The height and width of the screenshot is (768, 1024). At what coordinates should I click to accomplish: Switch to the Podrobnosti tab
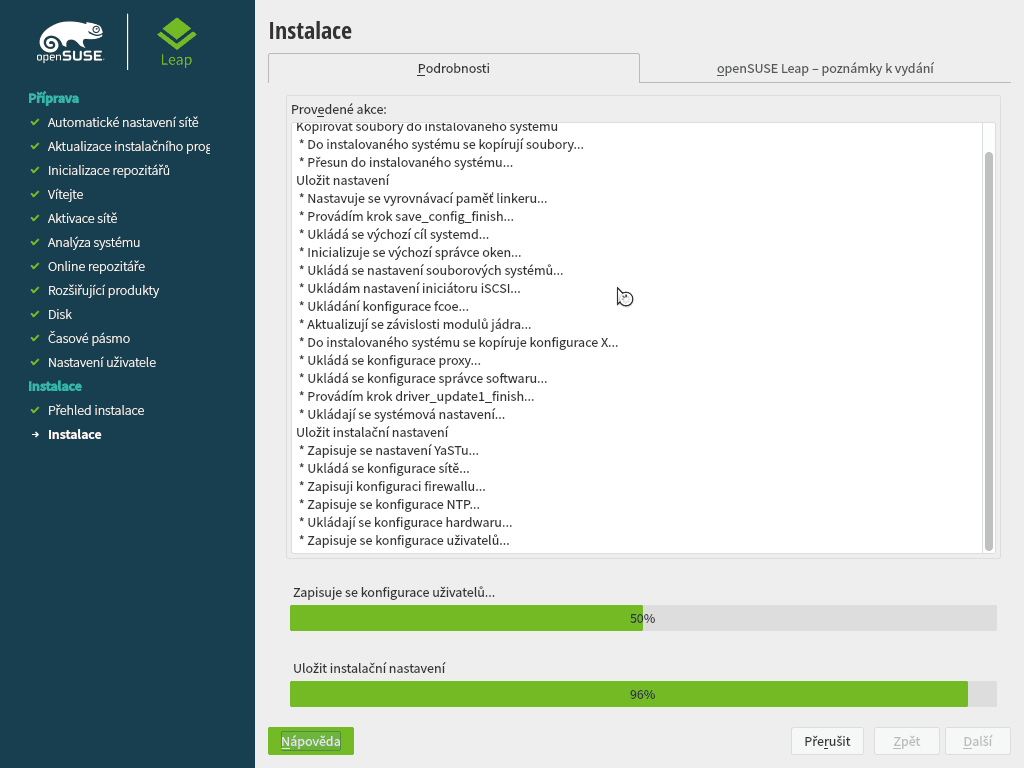pyautogui.click(x=452, y=69)
